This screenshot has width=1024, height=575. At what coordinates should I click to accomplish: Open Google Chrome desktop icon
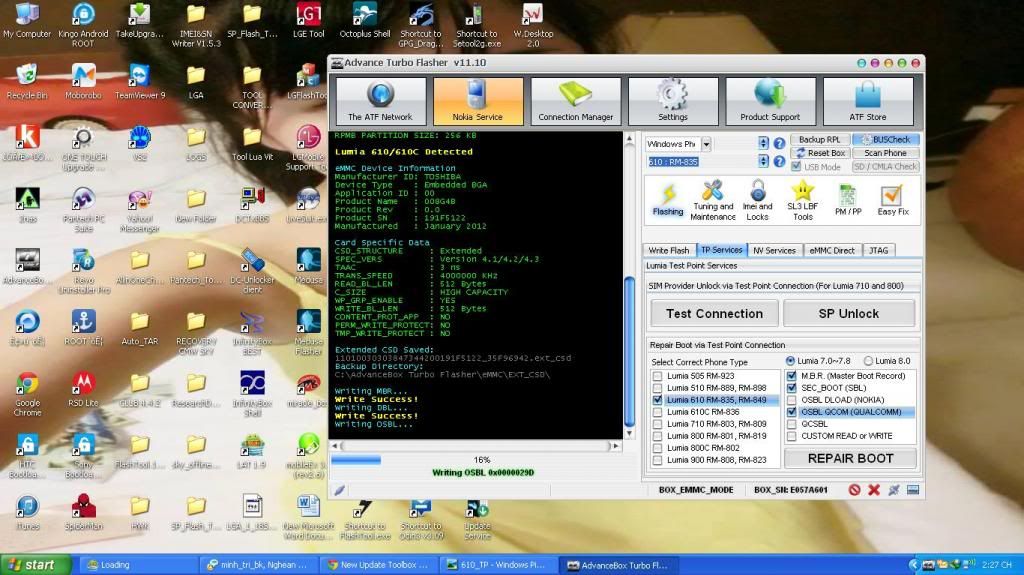(27, 393)
